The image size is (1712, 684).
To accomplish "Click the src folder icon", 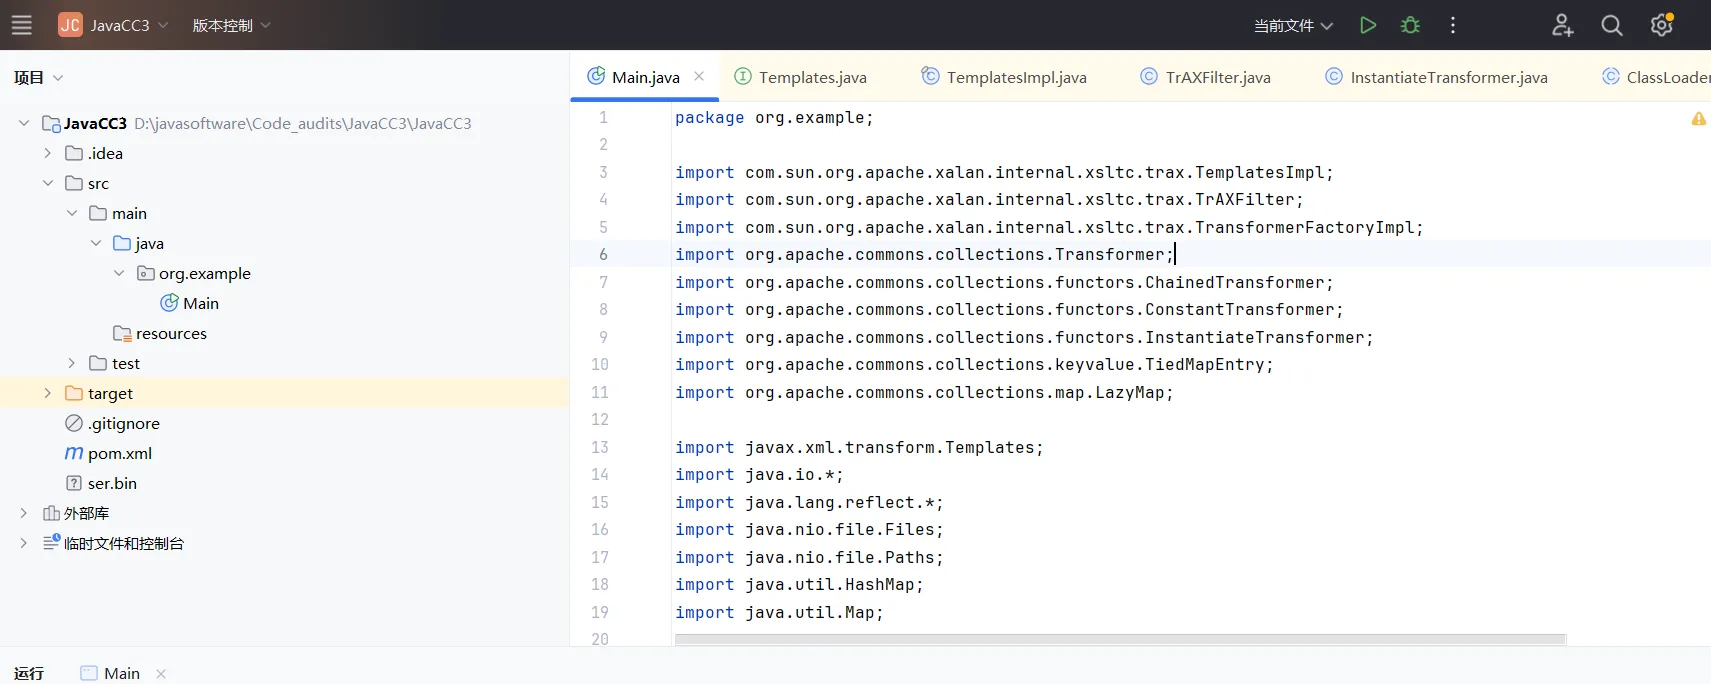I will coord(74,183).
